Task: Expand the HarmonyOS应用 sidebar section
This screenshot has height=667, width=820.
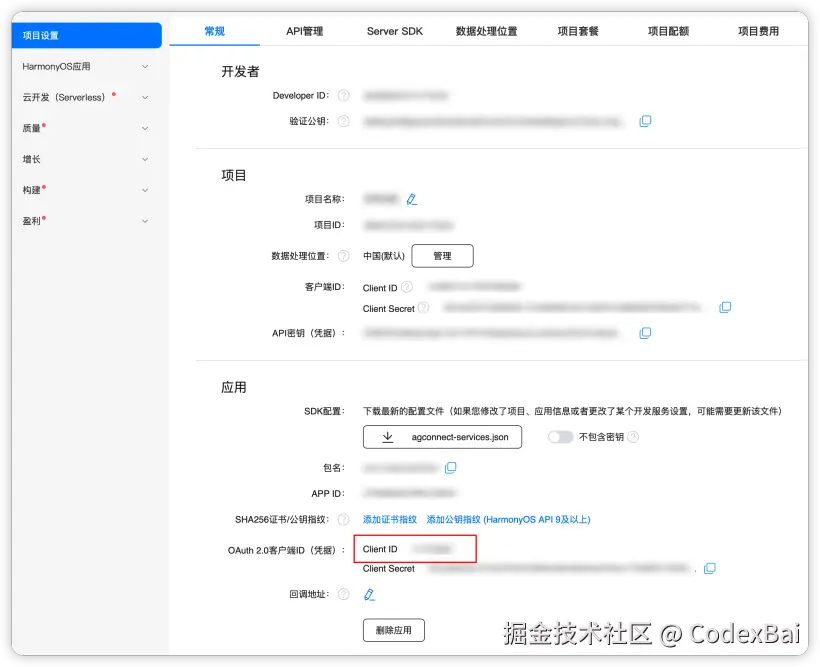Action: pyautogui.click(x=86, y=66)
